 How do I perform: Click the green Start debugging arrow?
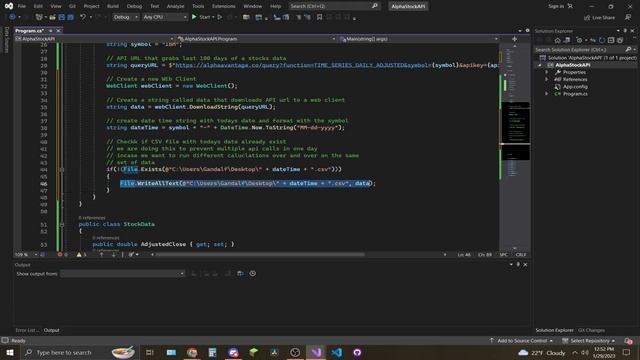pyautogui.click(x=194, y=17)
